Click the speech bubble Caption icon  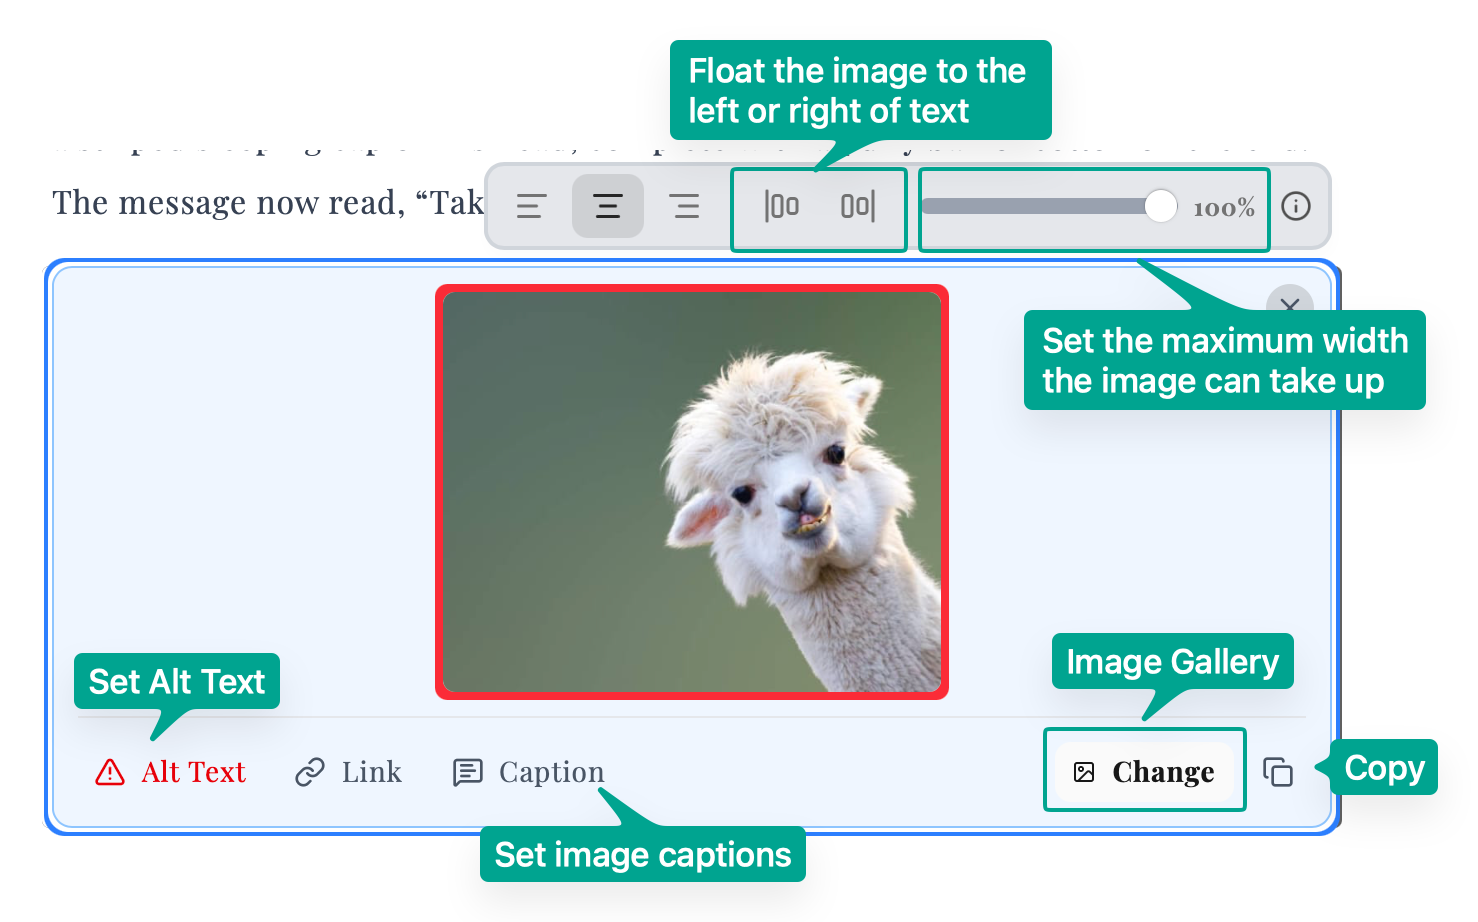click(467, 771)
